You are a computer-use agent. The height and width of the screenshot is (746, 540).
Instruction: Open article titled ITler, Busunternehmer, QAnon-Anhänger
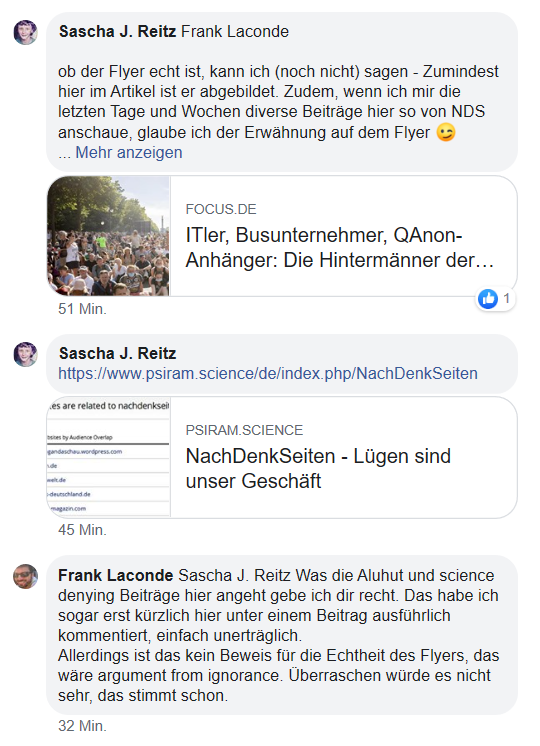tap(340, 248)
